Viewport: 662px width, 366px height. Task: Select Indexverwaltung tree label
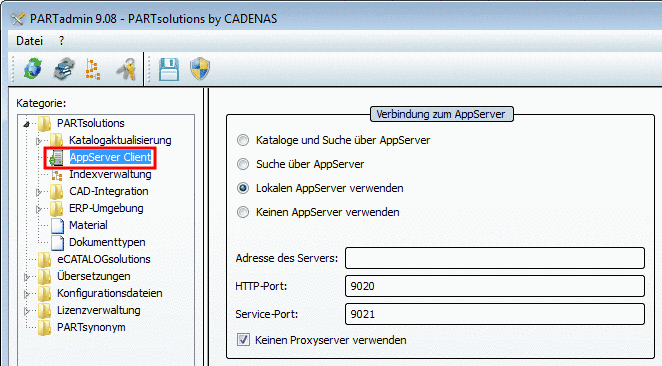point(110,174)
